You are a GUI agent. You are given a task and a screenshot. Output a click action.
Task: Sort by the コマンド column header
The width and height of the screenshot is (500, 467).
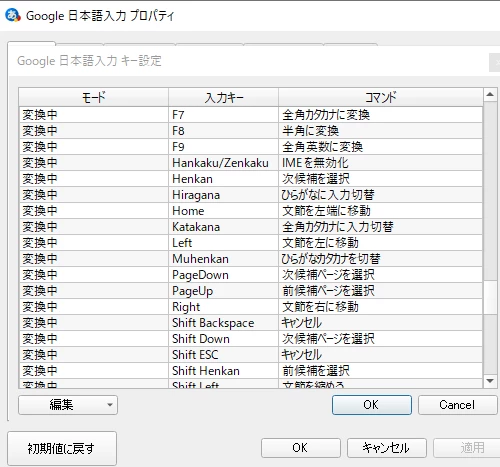381,97
